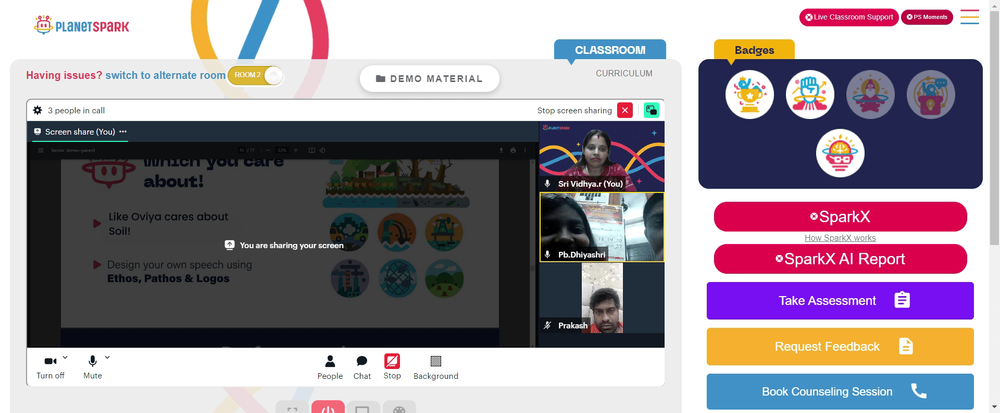Click the greyed meditating badge
The height and width of the screenshot is (413, 1000).
point(871,94)
